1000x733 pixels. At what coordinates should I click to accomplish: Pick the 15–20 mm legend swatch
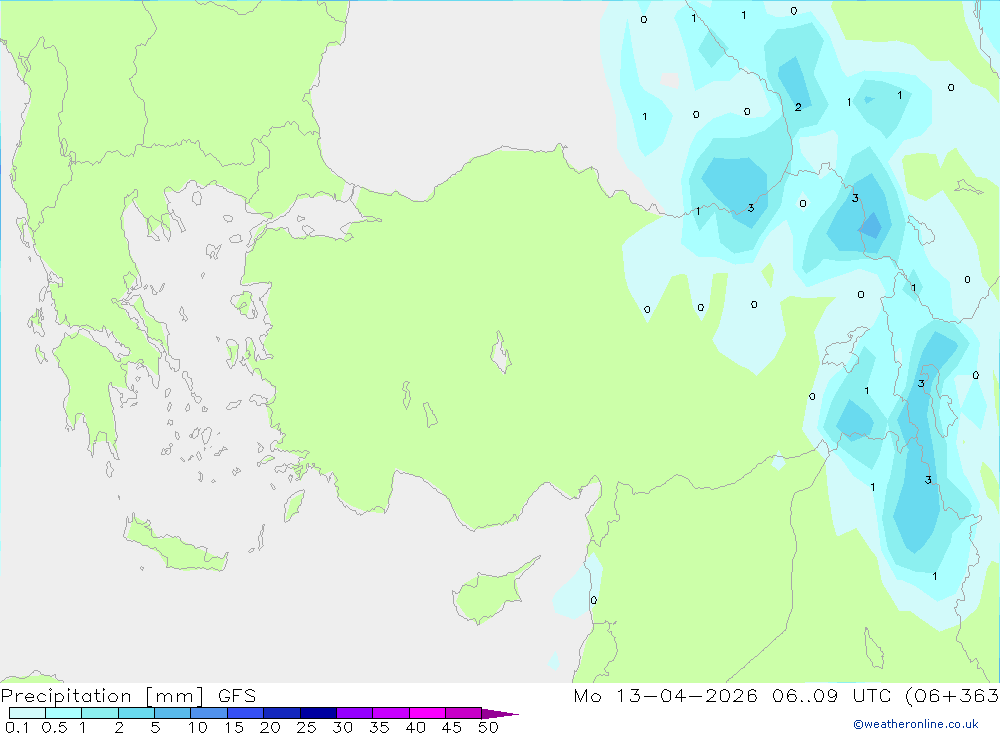[246, 713]
